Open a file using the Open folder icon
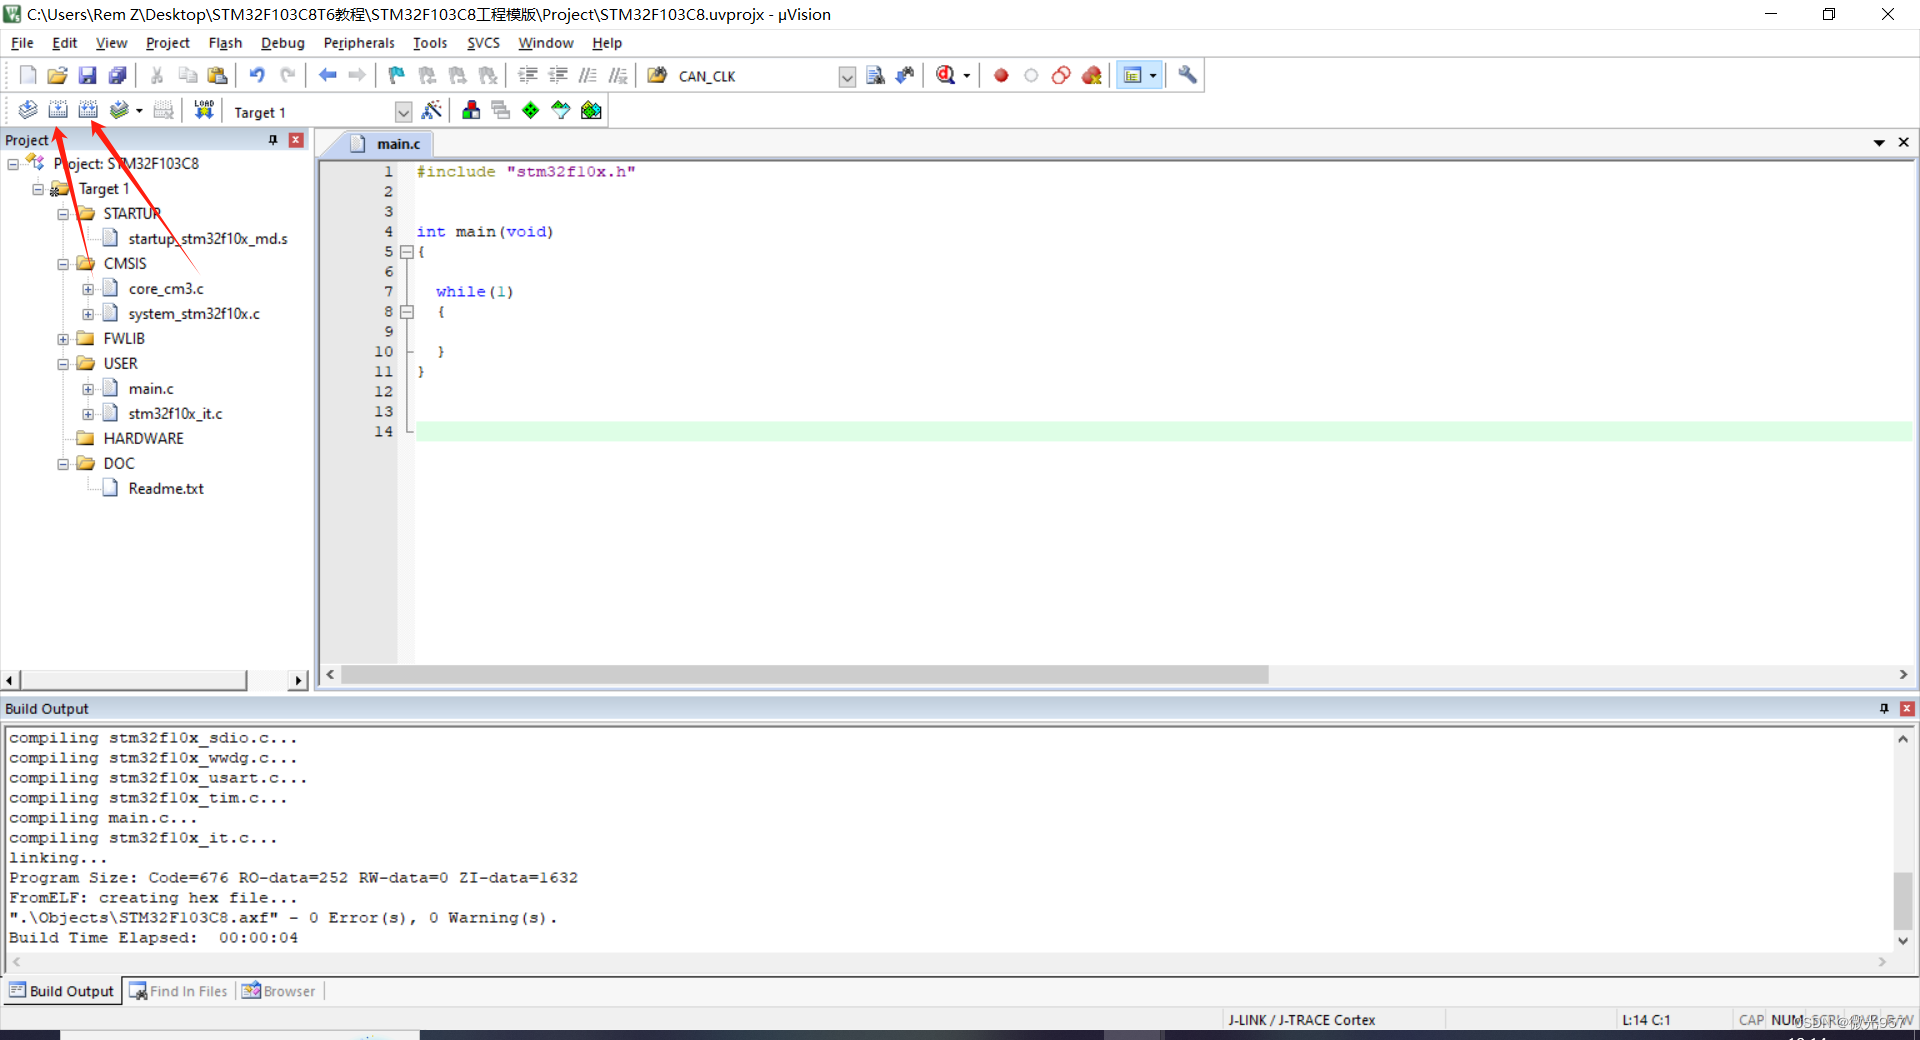Screen dimensions: 1920x1040 [x=58, y=75]
